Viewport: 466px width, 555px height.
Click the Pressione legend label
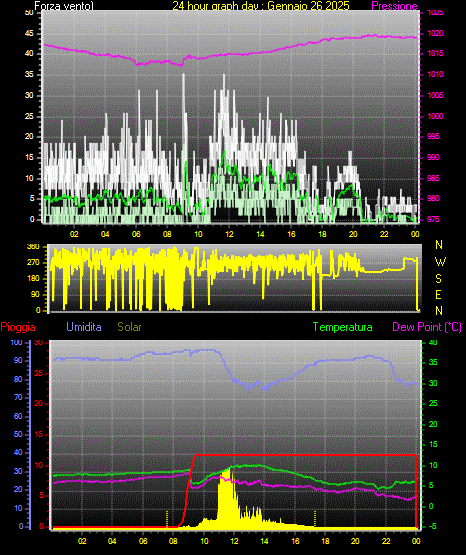click(x=394, y=6)
